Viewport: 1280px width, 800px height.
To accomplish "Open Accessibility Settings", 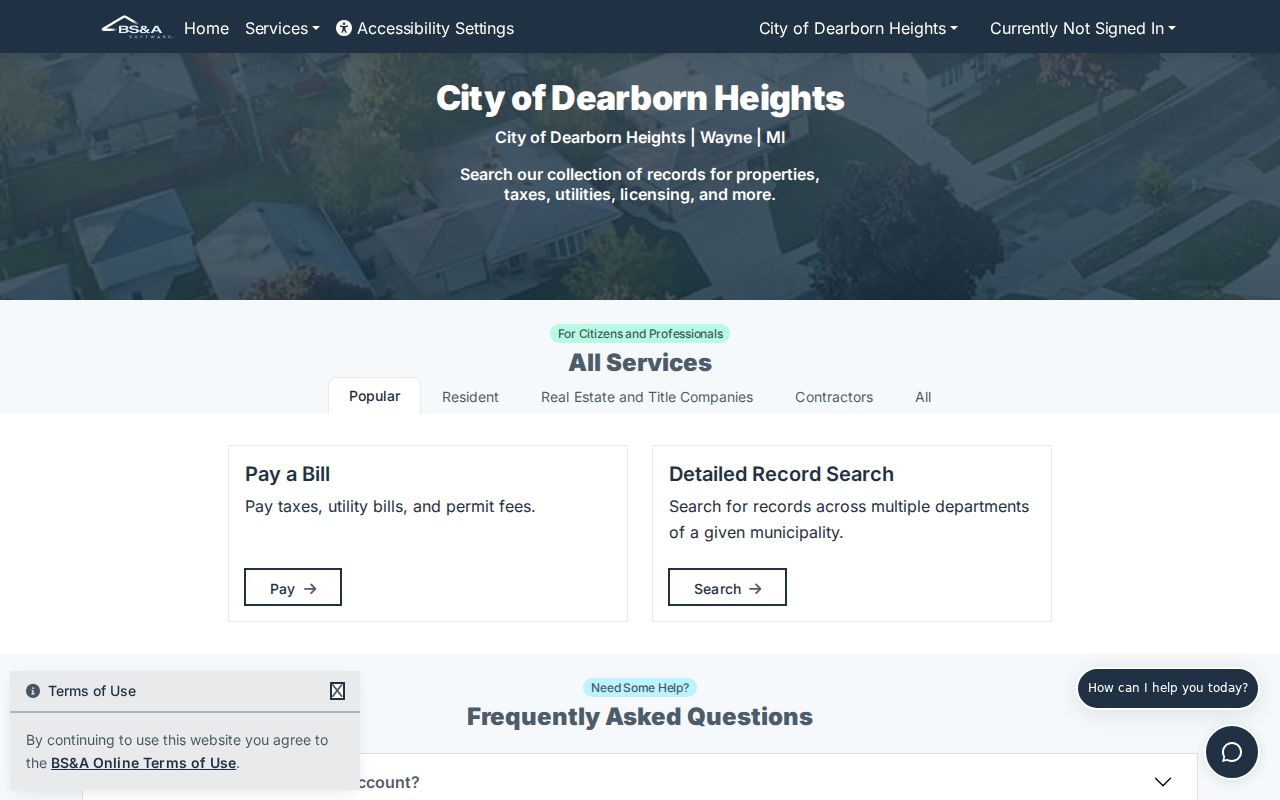I will coord(425,28).
